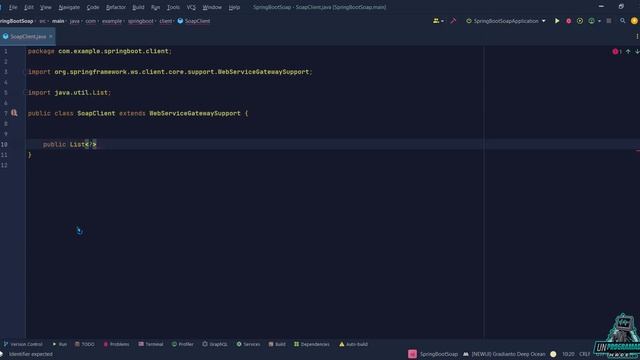The height and width of the screenshot is (360, 640).
Task: Run with Coverage icon in toolbar
Action: tap(580, 21)
